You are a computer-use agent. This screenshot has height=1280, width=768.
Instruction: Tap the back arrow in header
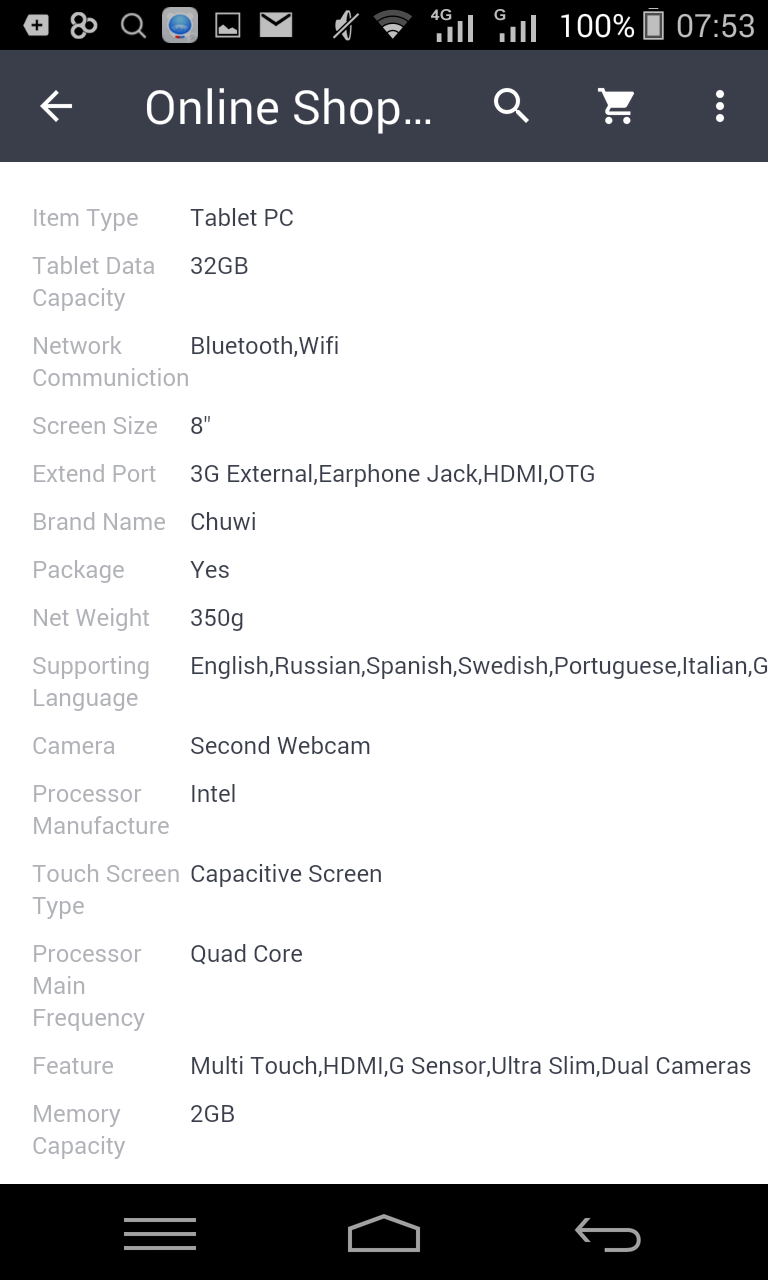(x=56, y=106)
